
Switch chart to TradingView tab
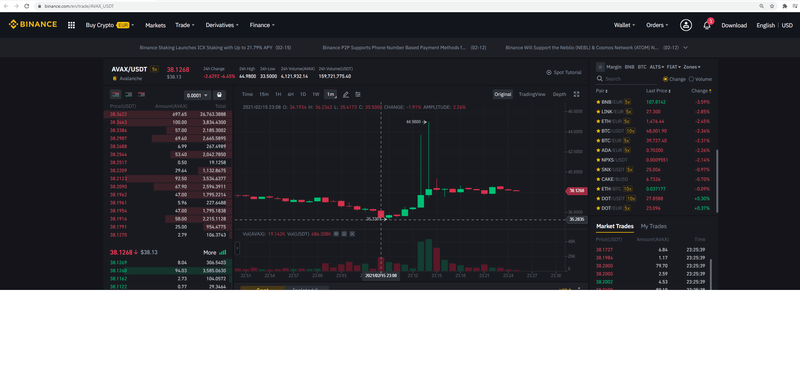pos(532,94)
